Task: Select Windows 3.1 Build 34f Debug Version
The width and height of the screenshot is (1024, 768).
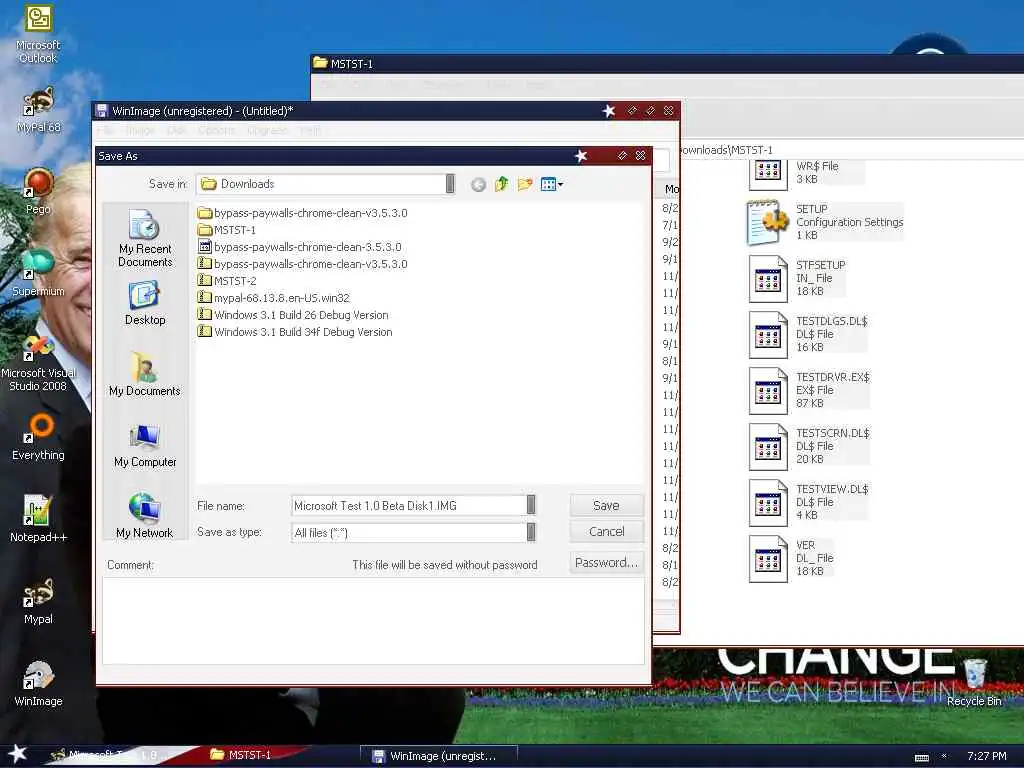Action: (x=295, y=332)
